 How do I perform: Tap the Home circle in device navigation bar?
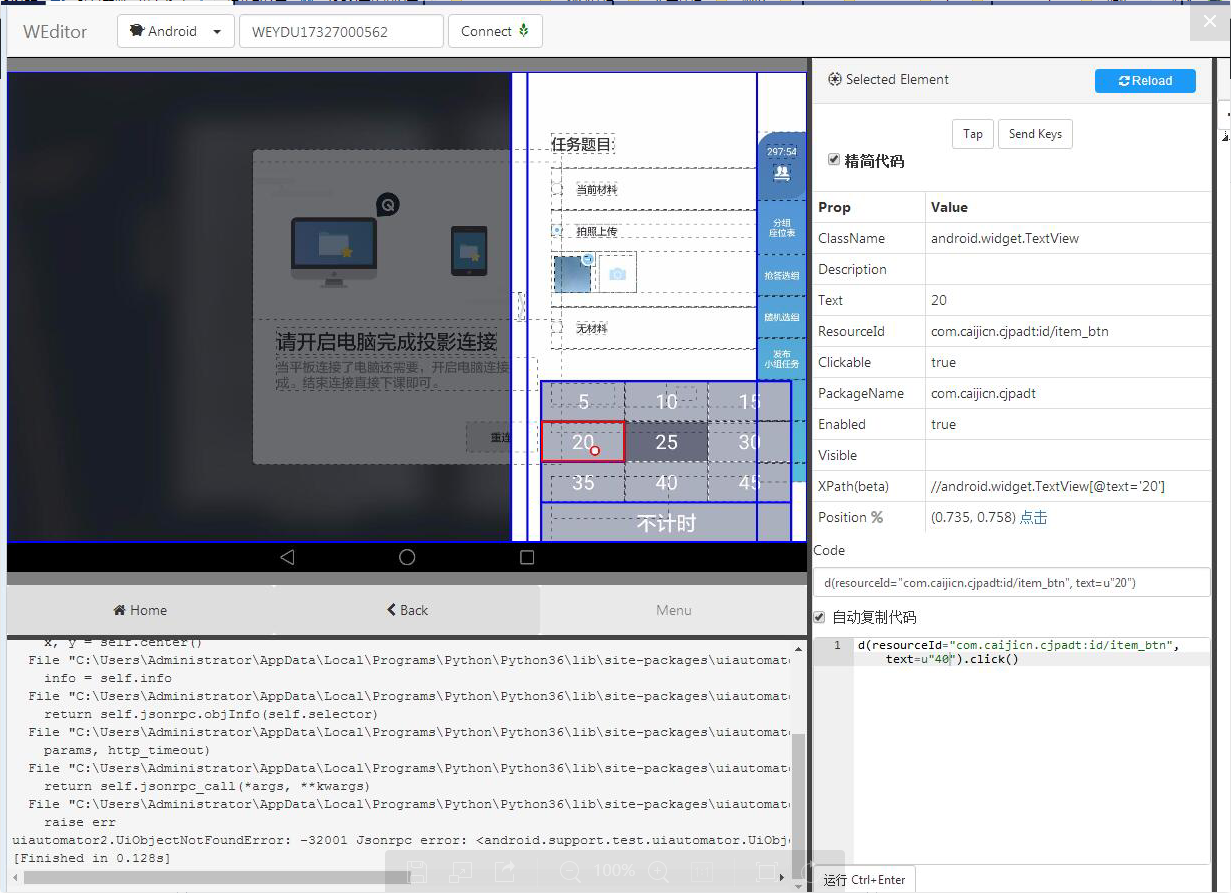point(406,559)
